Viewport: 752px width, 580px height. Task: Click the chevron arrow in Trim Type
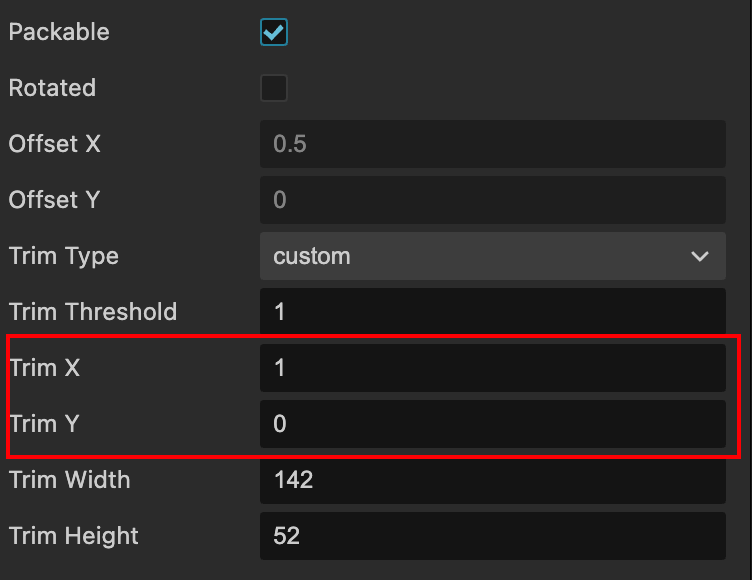point(700,256)
